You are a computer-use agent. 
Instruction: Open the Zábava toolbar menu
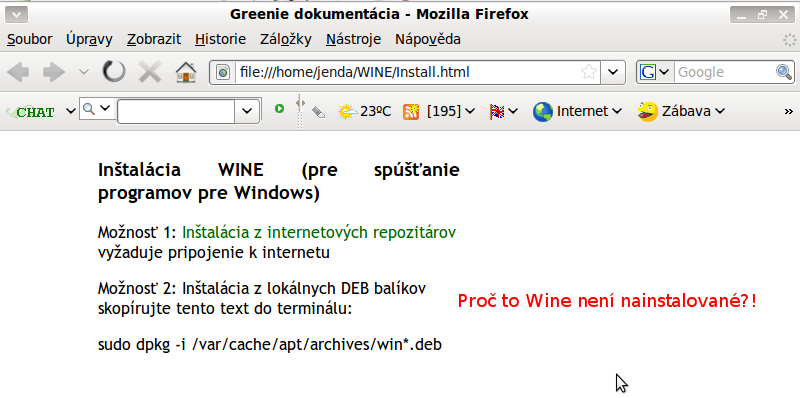682,111
